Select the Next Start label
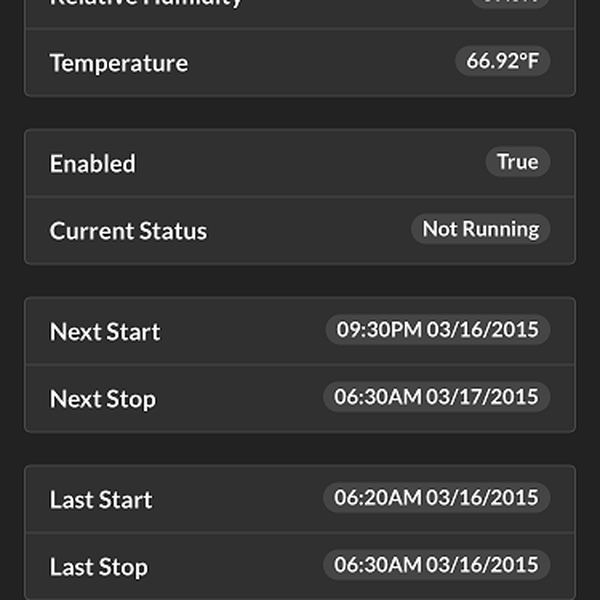The height and width of the screenshot is (600, 600). 105,332
